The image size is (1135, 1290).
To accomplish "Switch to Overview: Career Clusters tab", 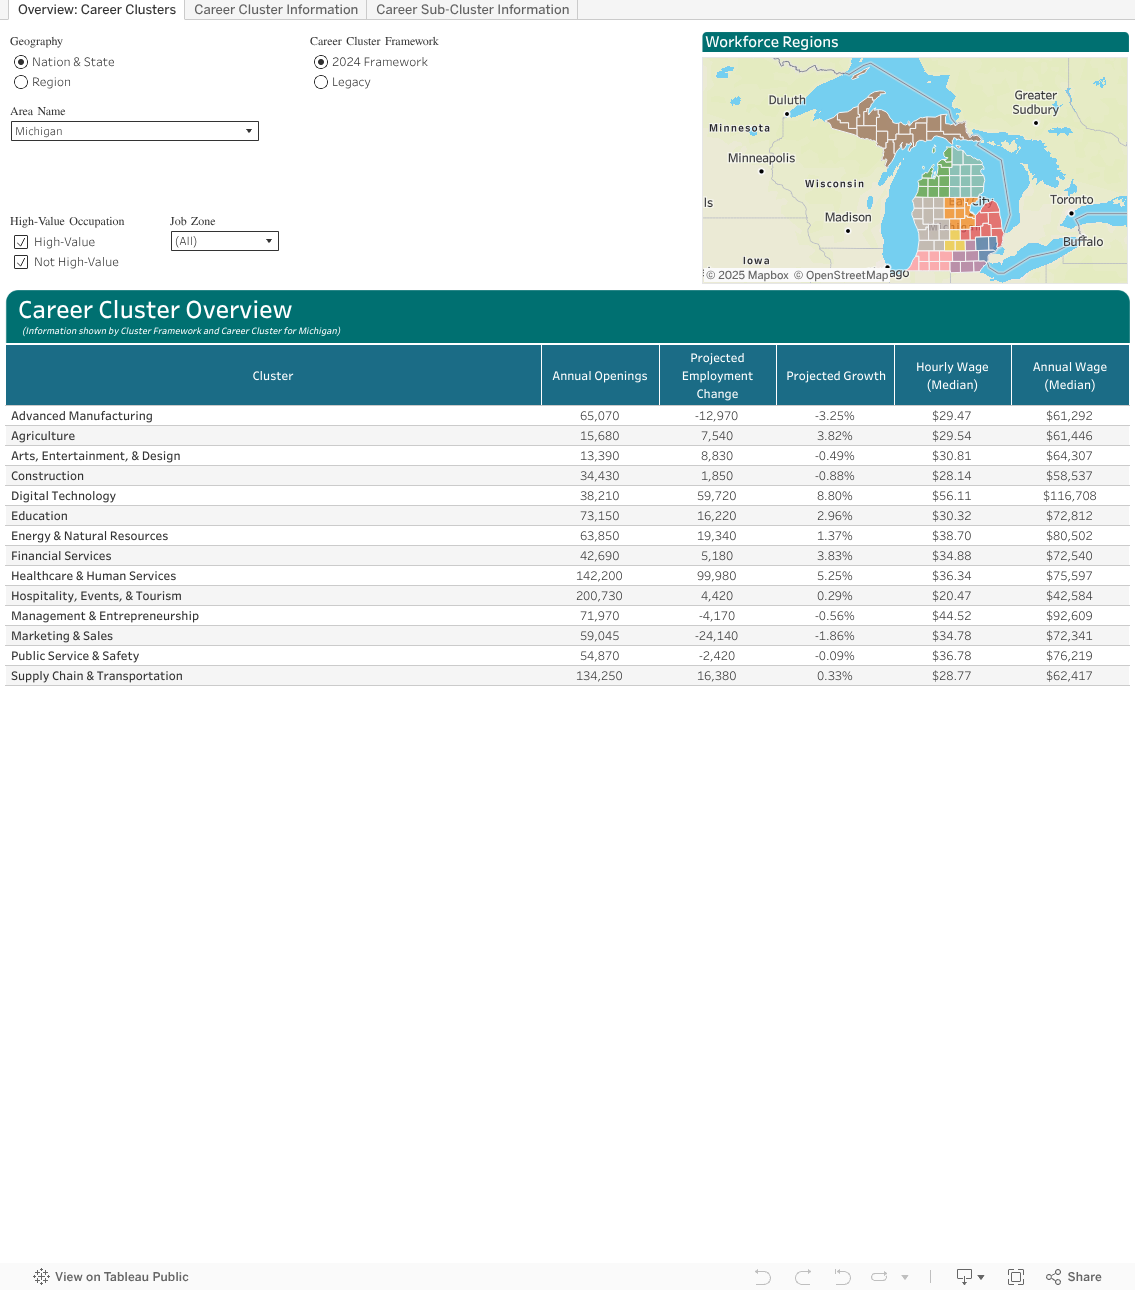I will 96,10.
